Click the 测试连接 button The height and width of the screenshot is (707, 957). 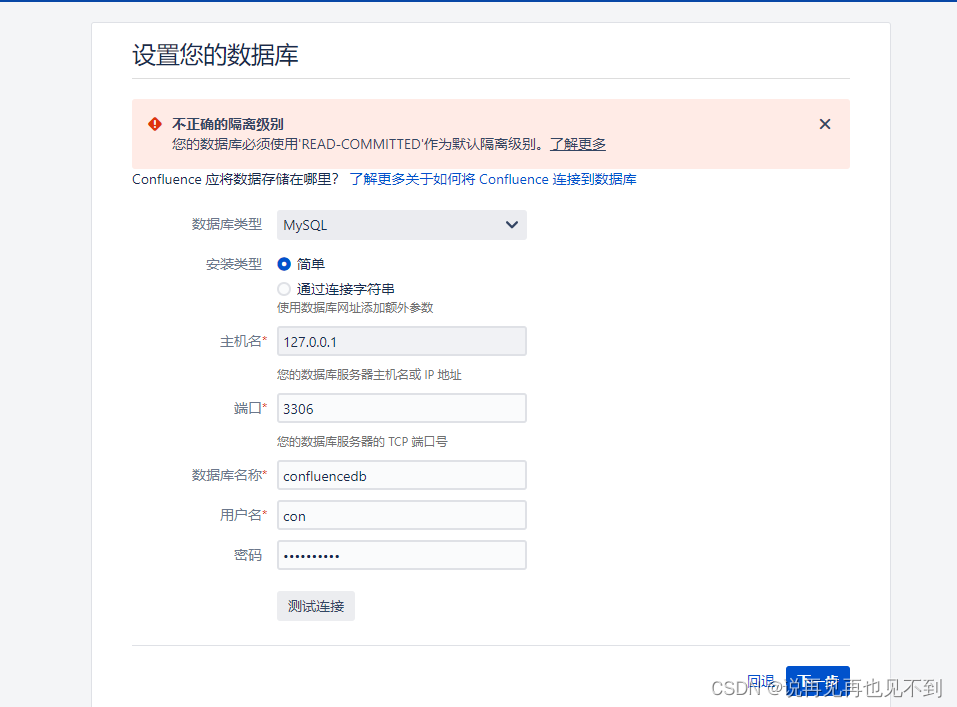(316, 606)
